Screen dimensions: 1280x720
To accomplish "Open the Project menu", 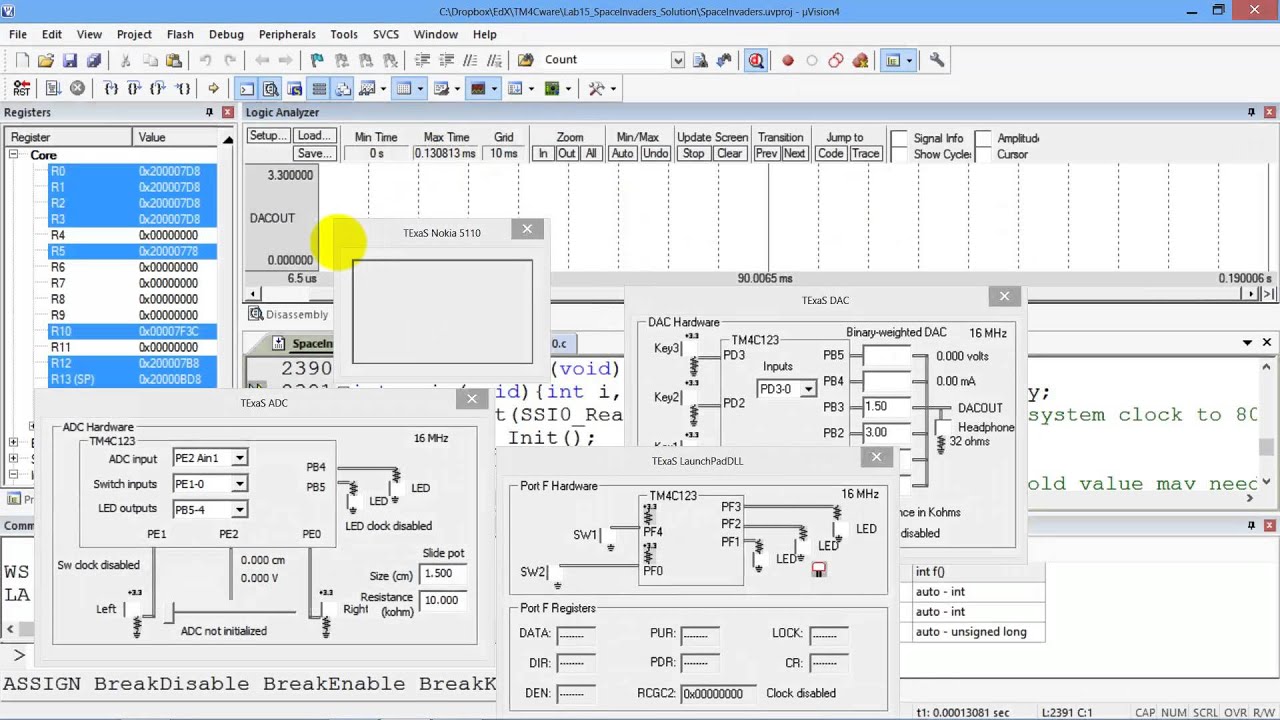I will click(x=134, y=34).
